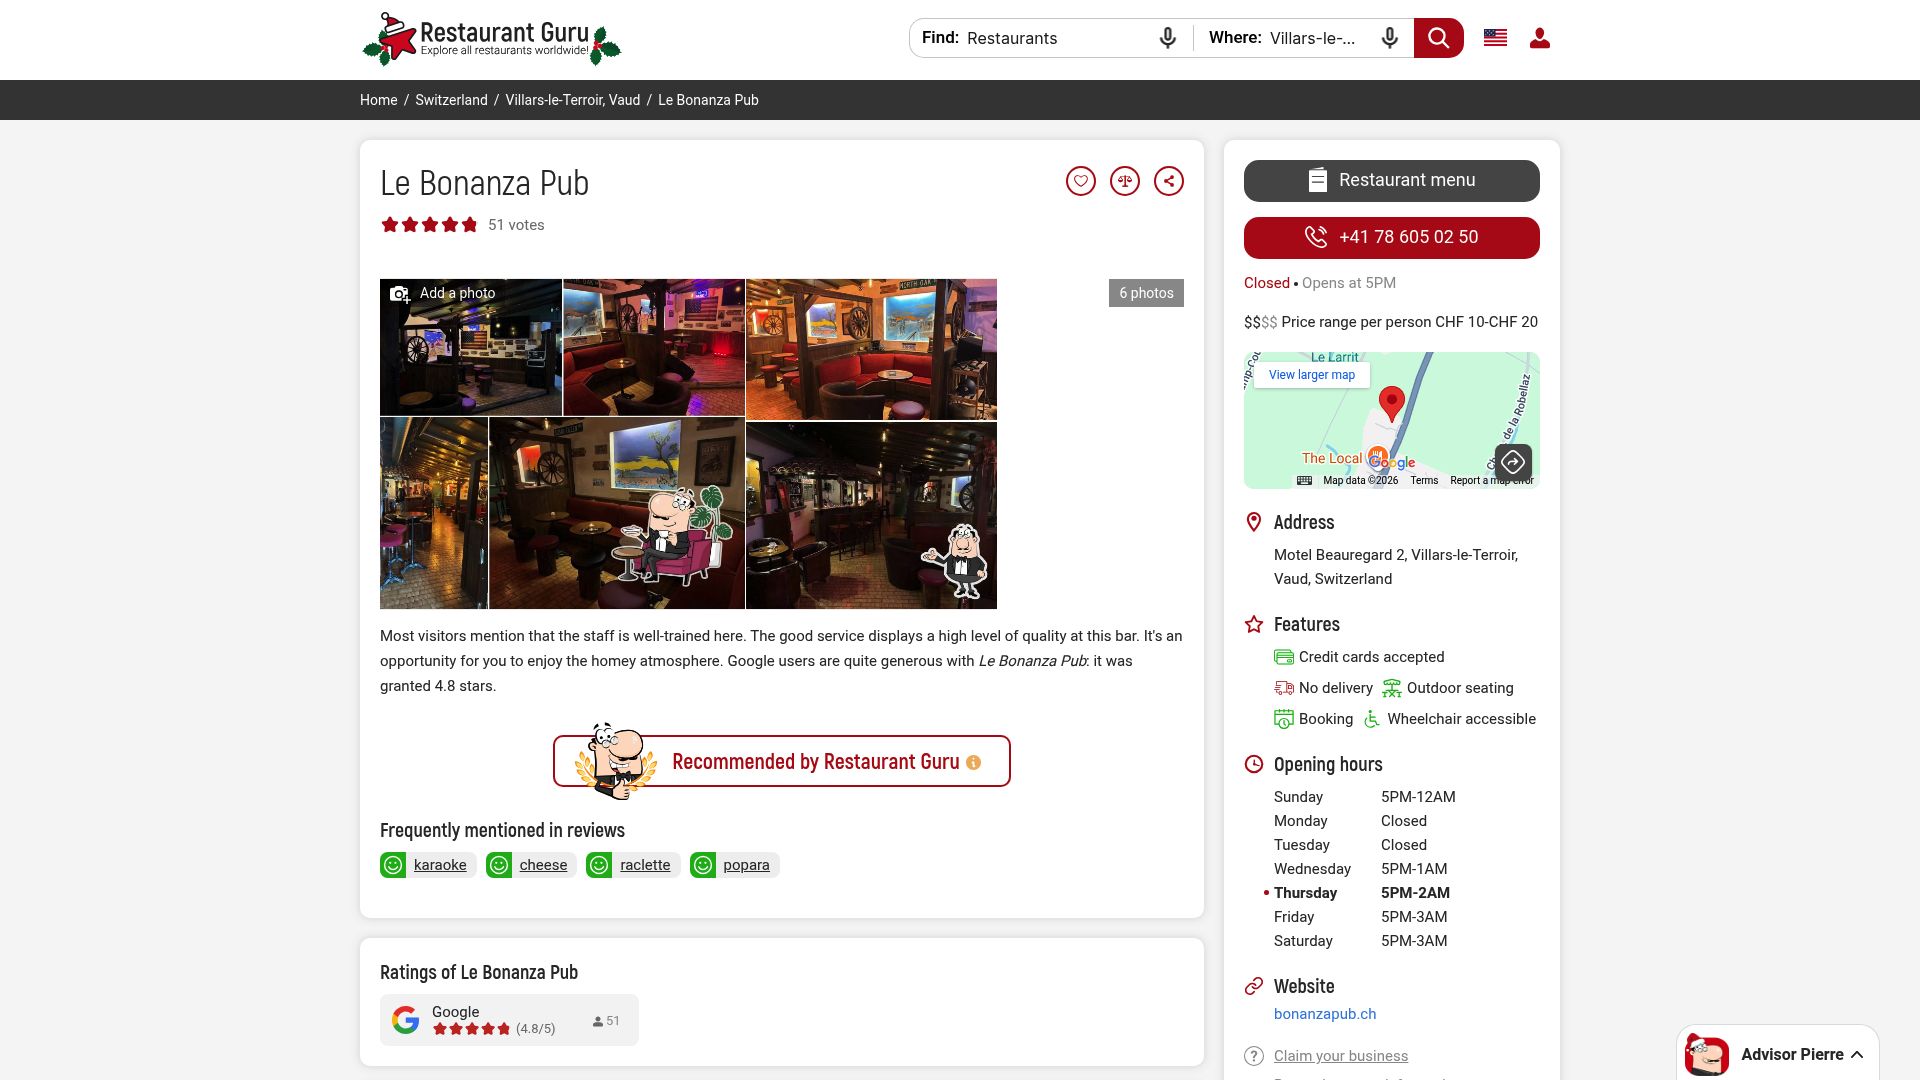Switch to the Switzerland breadcrumb
1920x1080 pixels.
[x=451, y=100]
